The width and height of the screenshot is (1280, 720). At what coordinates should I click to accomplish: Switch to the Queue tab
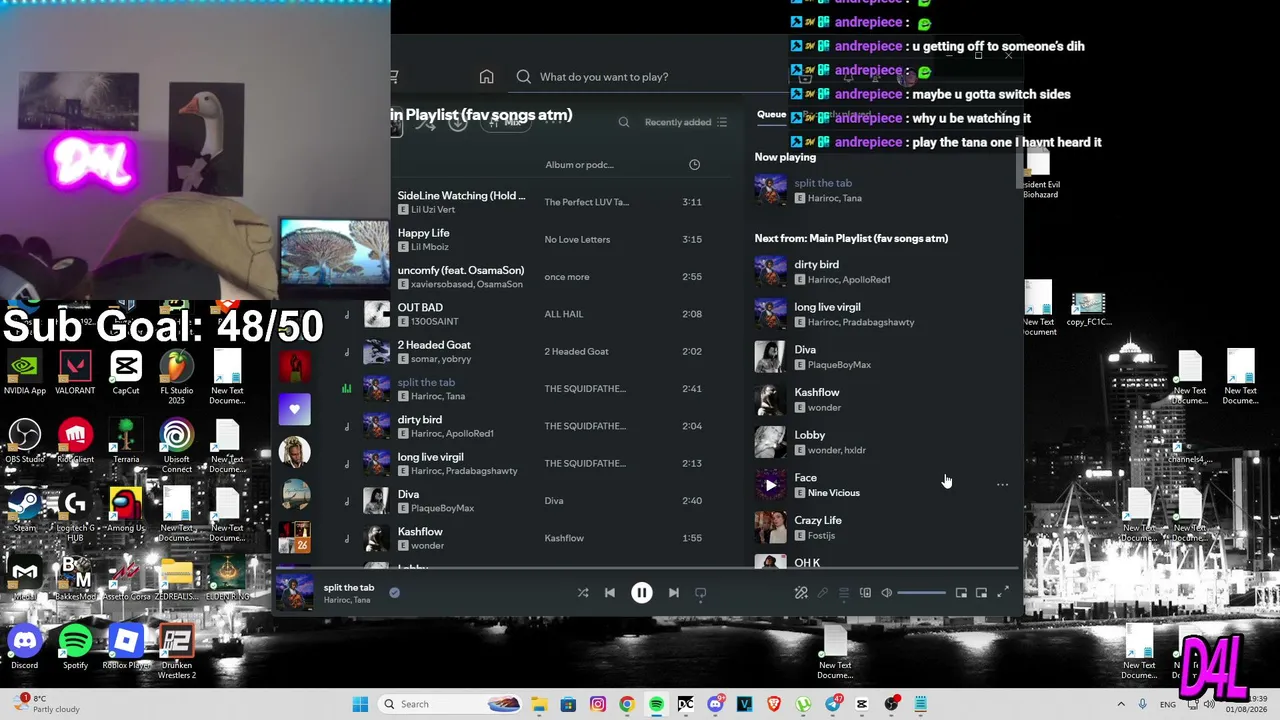[x=771, y=114]
